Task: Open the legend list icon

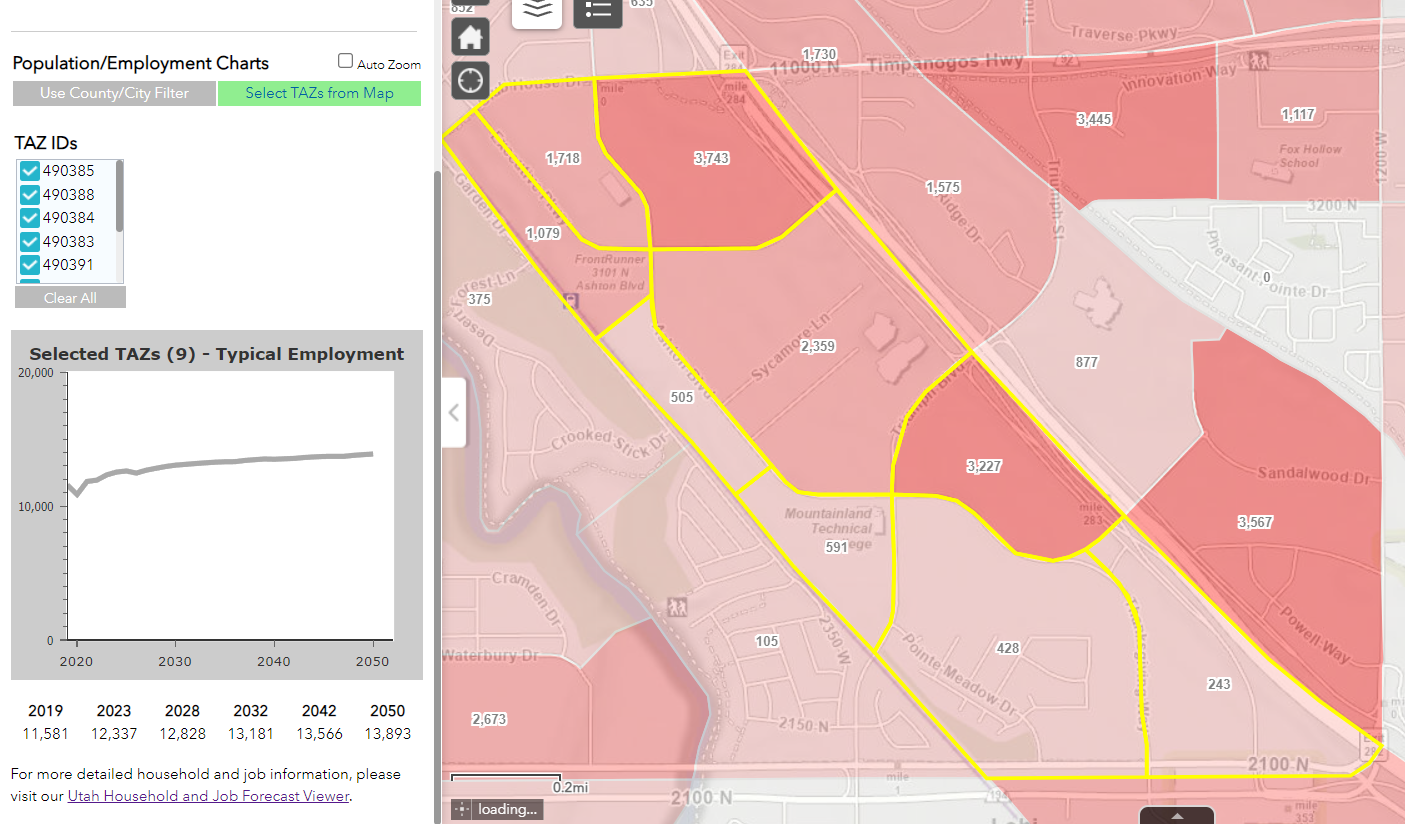Action: point(598,10)
